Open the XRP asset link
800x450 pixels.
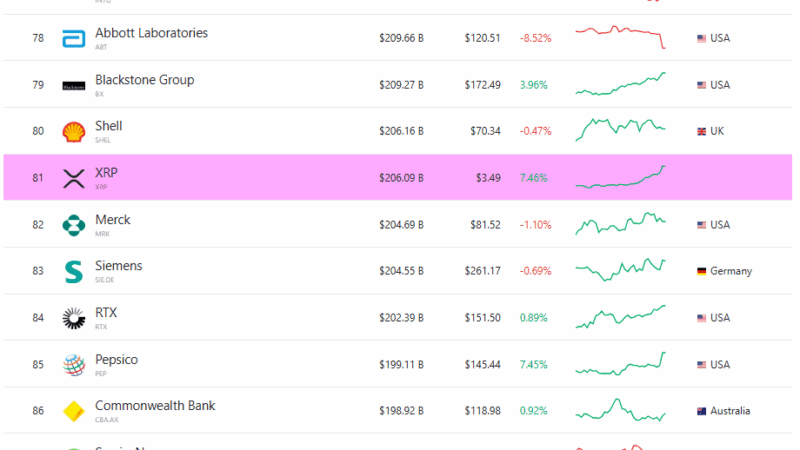coord(106,173)
